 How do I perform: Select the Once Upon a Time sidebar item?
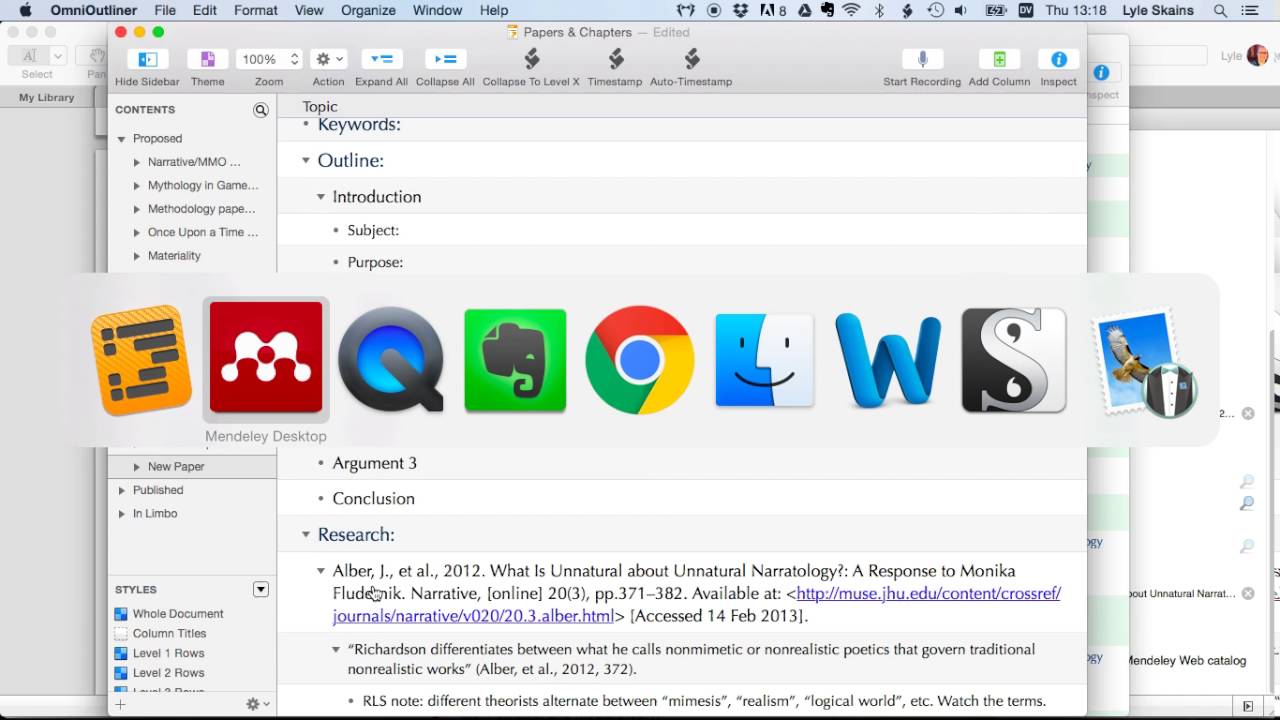[203, 232]
